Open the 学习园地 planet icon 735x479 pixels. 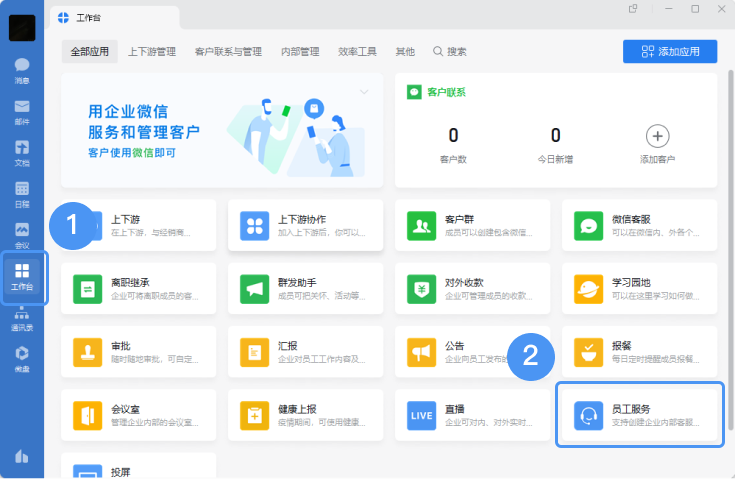click(x=588, y=289)
